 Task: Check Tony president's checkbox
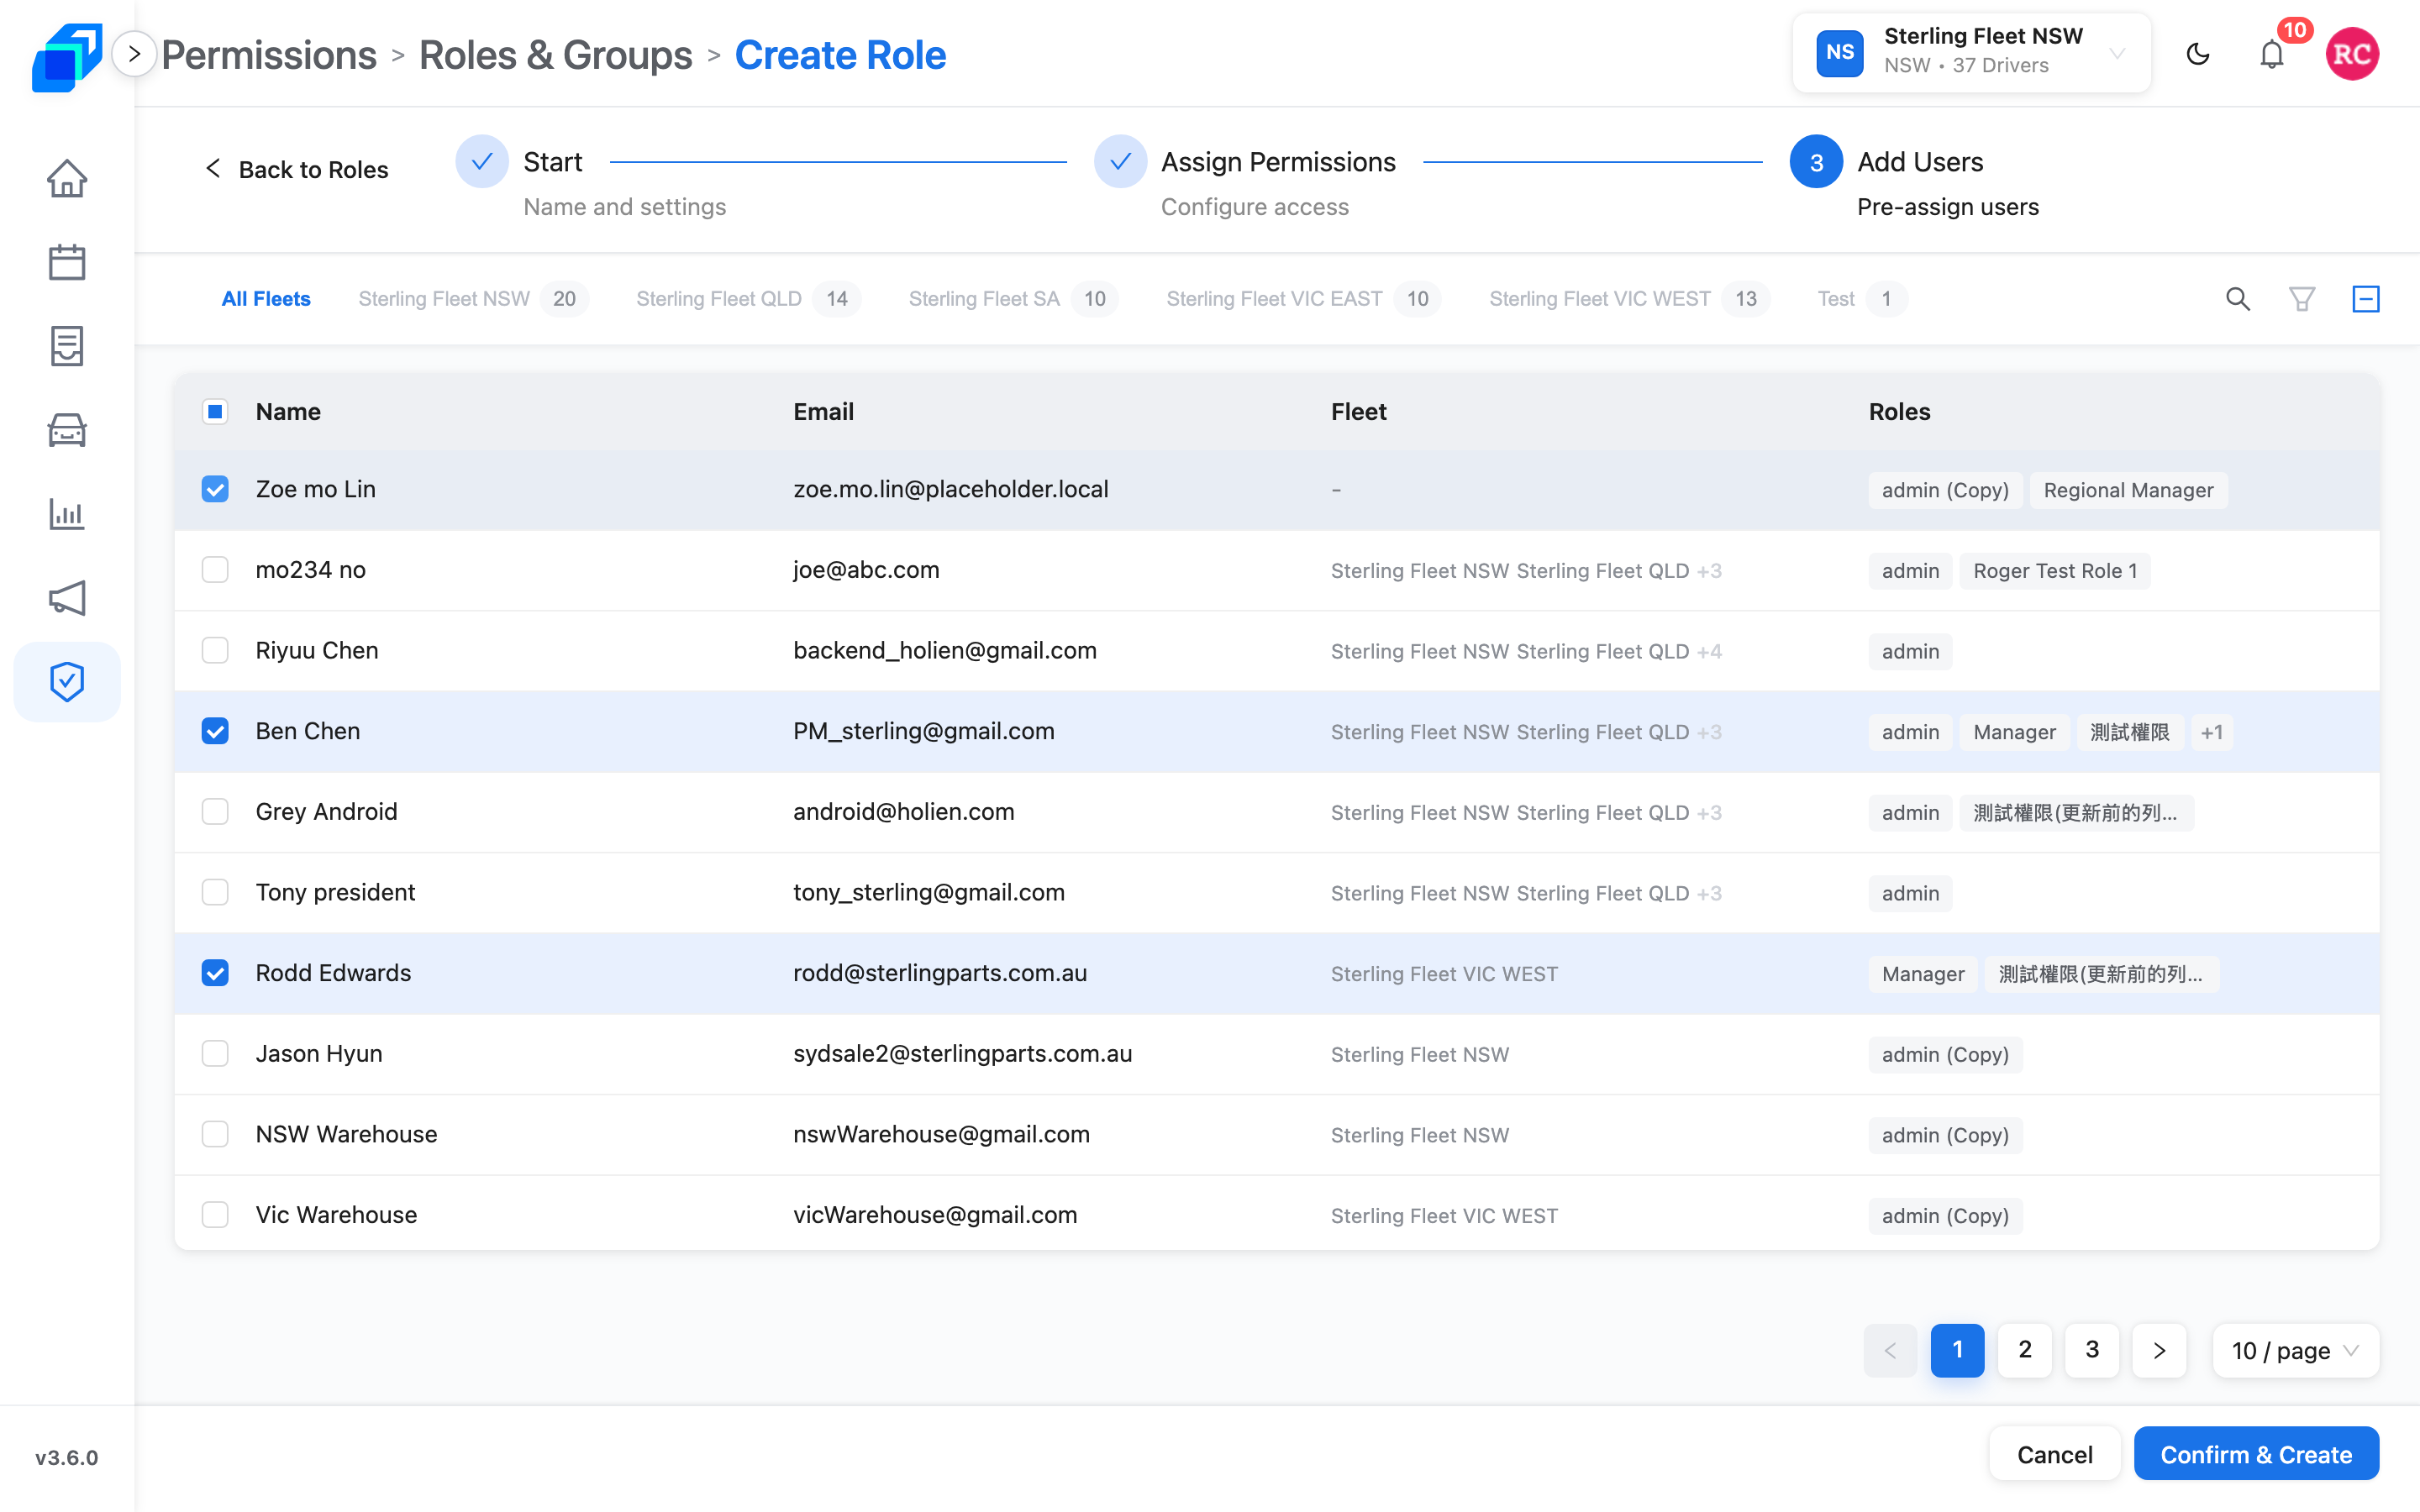(x=215, y=893)
